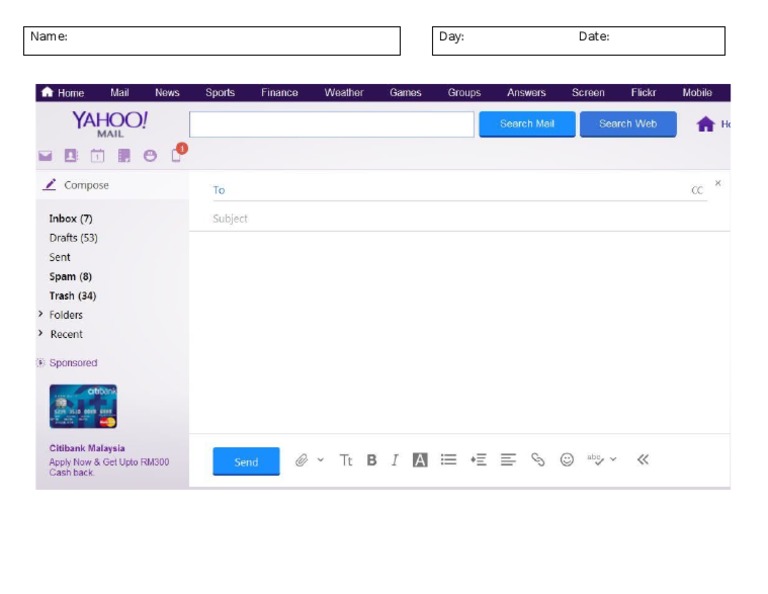Open the text color picker

[420, 460]
